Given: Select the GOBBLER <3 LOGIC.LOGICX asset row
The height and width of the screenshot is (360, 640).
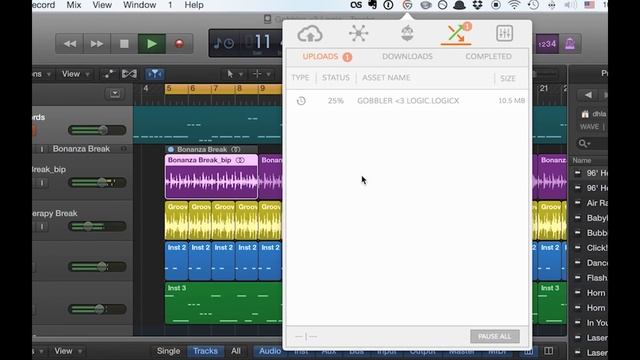Looking at the screenshot, I should tap(407, 101).
